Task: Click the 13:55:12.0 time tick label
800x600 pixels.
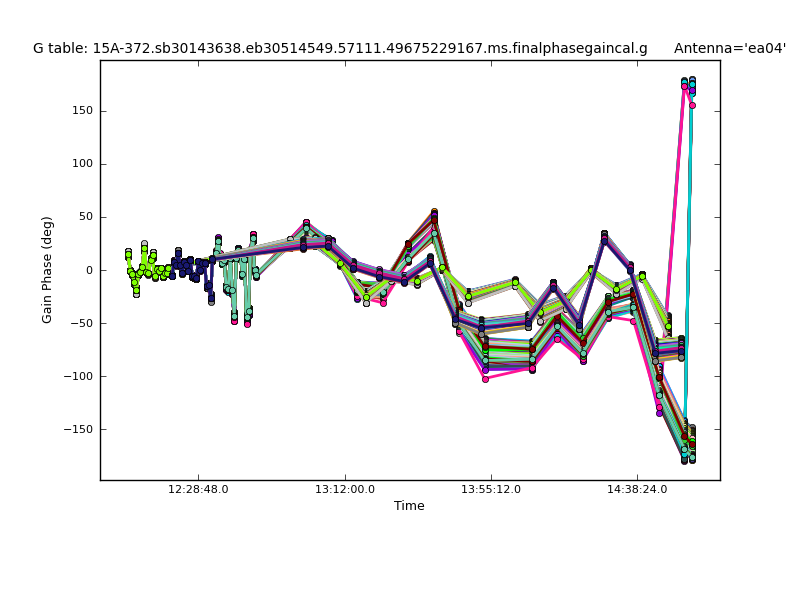Action: pos(491,490)
